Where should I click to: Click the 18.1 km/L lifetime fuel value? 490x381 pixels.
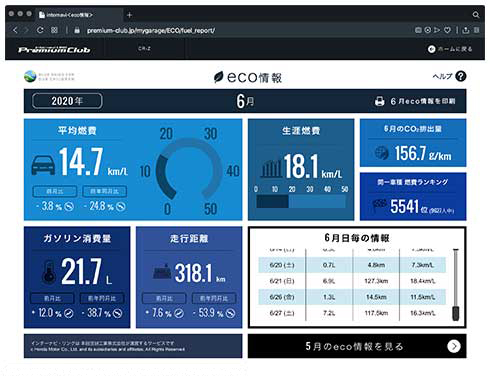313,166
